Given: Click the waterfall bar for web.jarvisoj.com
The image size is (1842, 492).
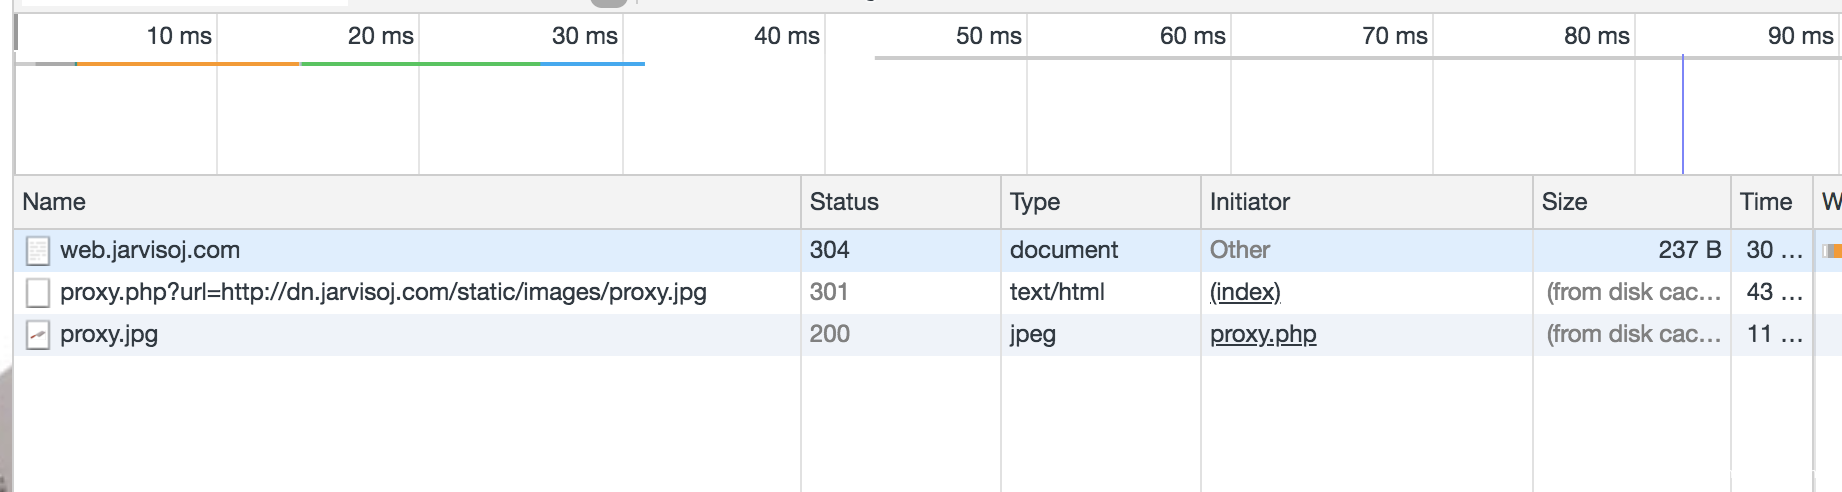Looking at the screenshot, I should coord(1832,251).
